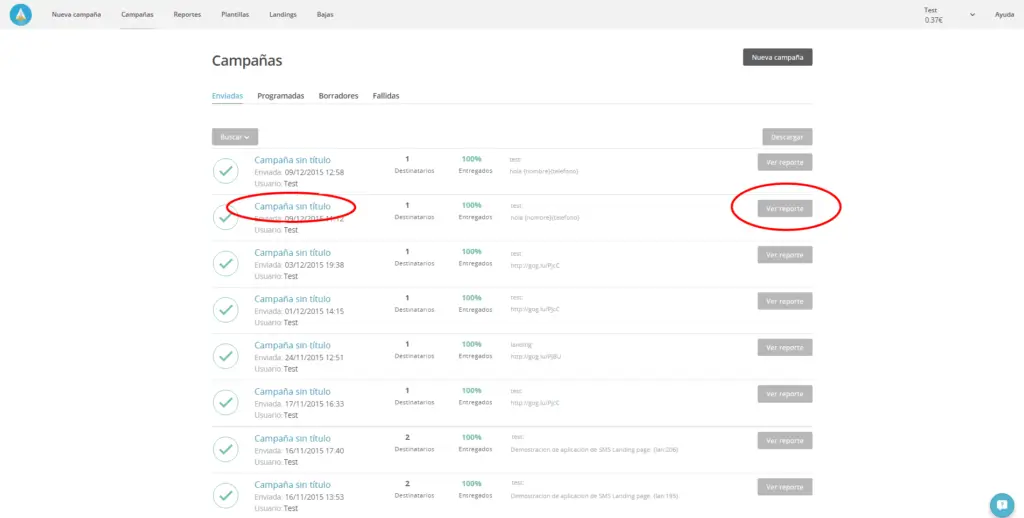Expand the Test account dropdown arrow
Viewport: 1024px width, 518px height.
(x=972, y=15)
